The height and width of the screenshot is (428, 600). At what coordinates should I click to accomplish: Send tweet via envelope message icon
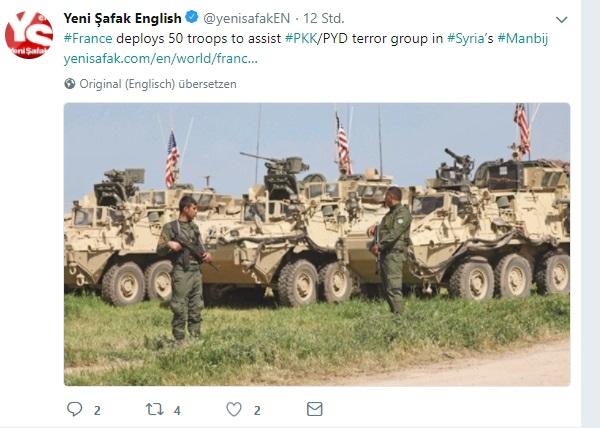(x=315, y=409)
